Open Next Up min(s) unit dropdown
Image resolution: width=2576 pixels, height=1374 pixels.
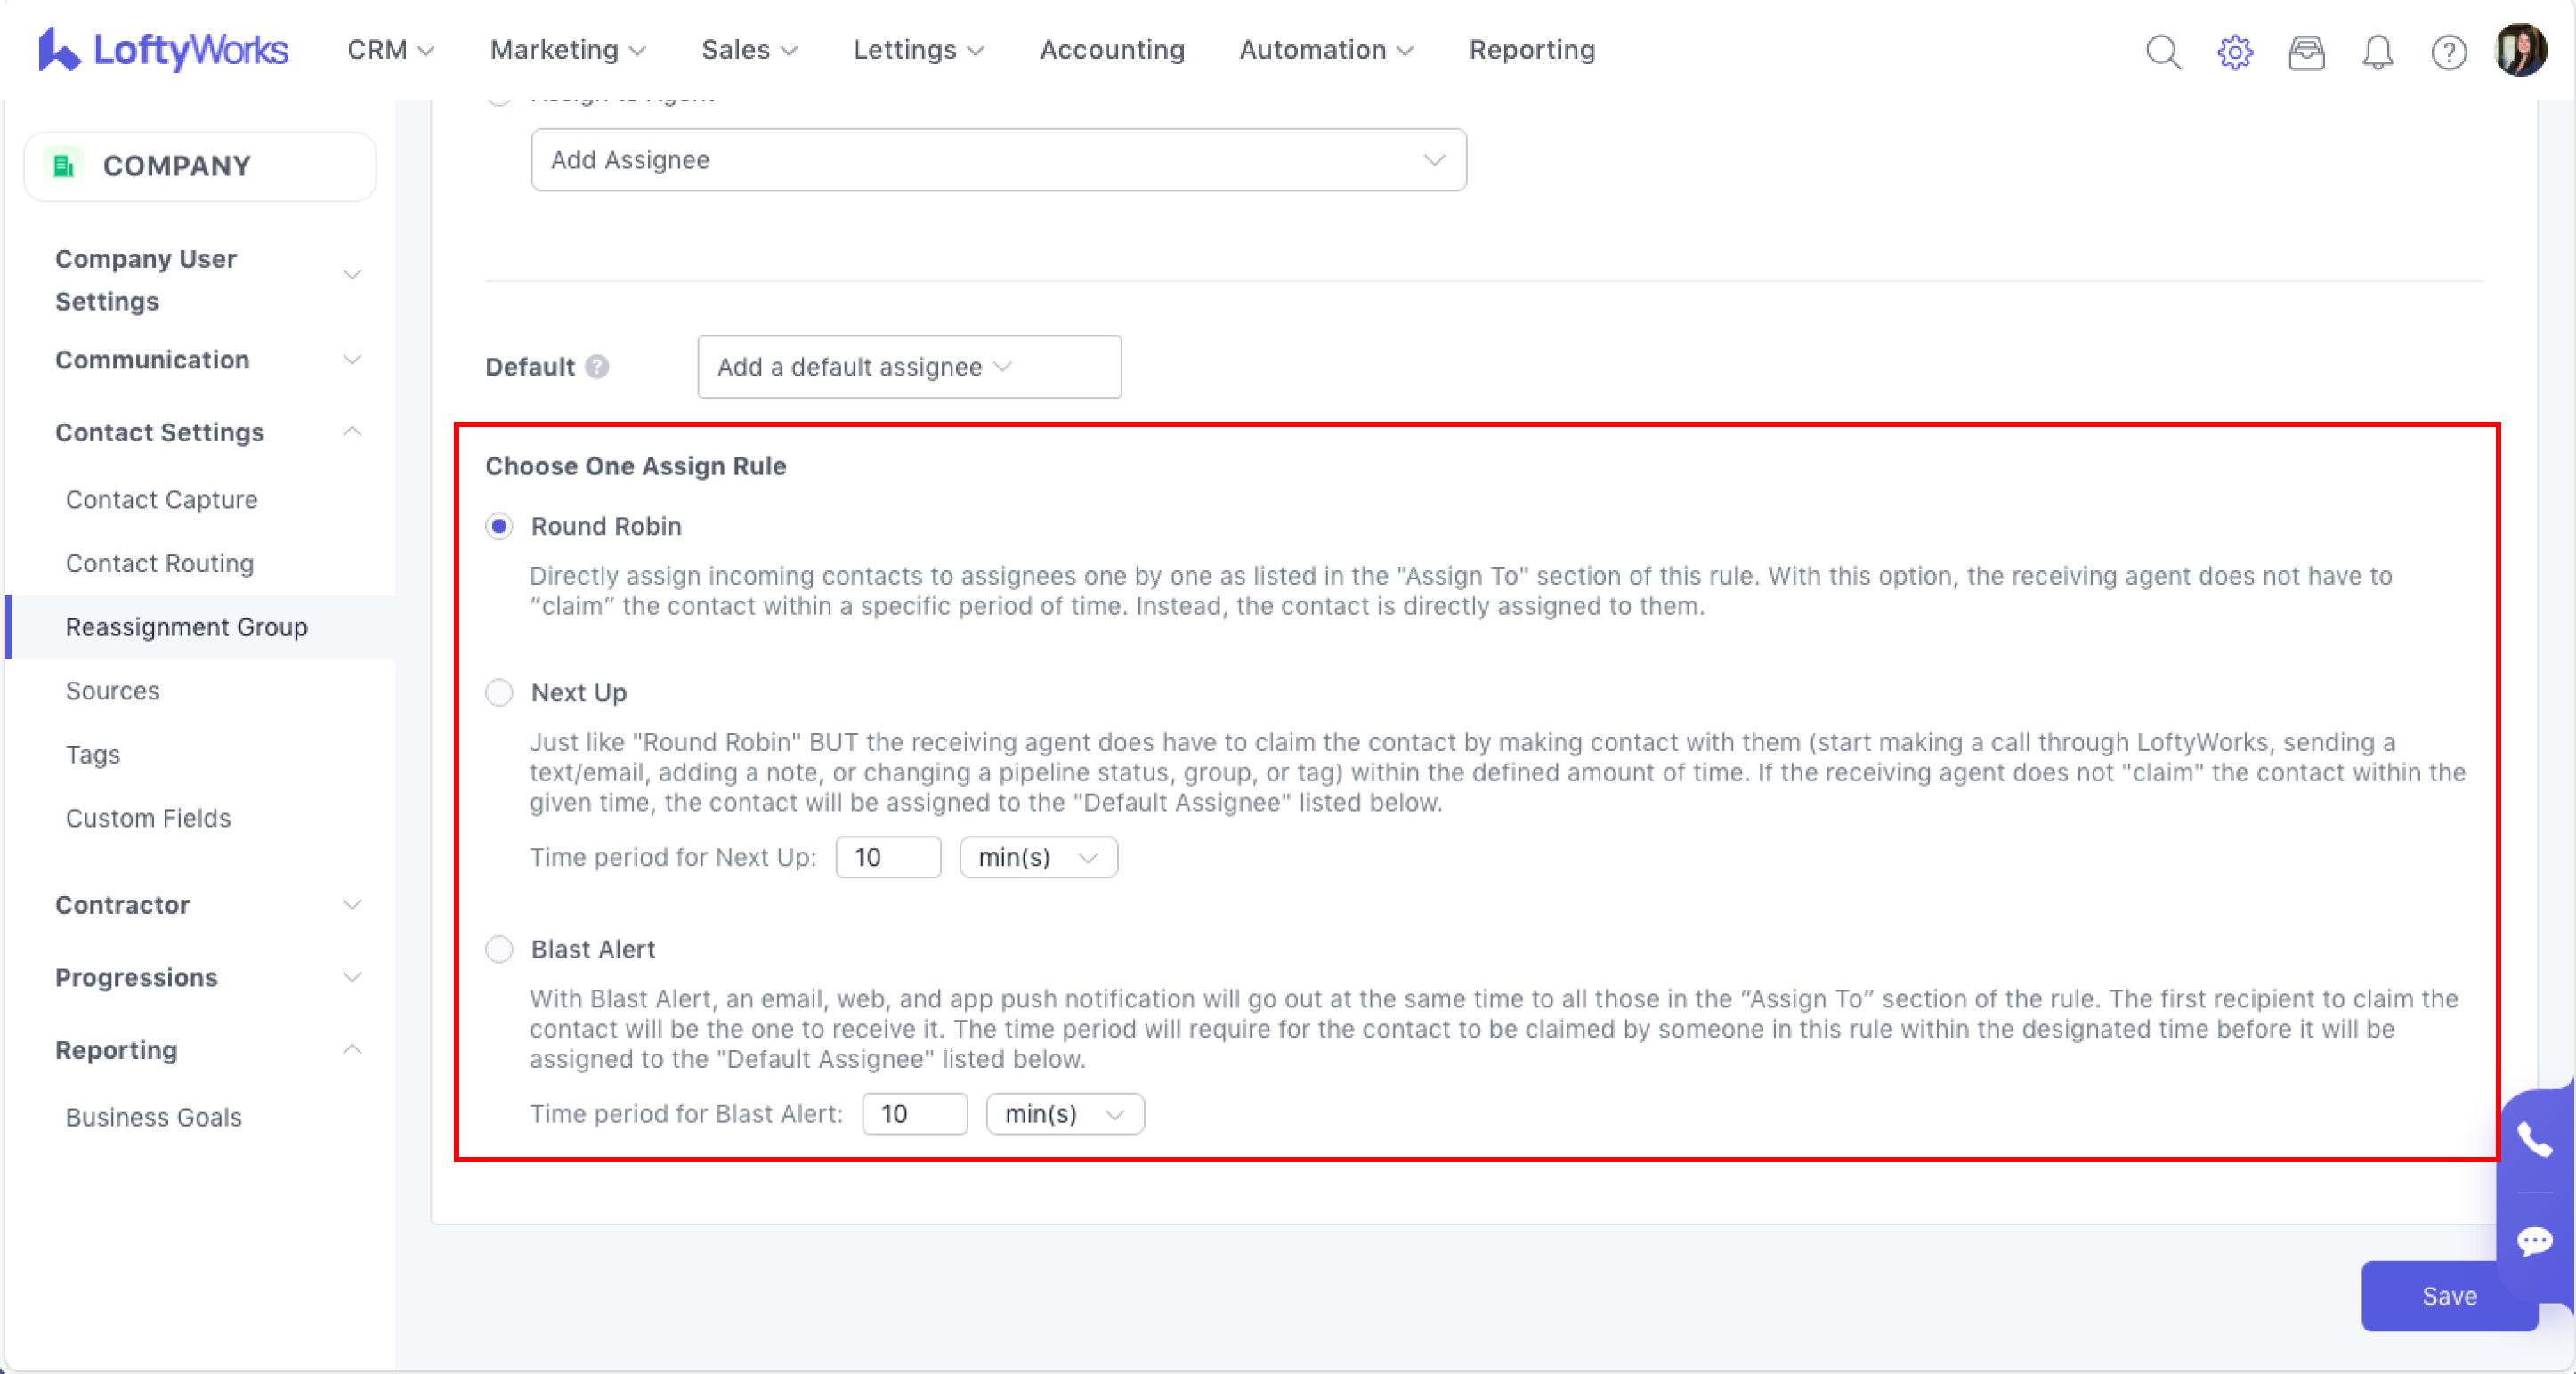pos(1037,857)
